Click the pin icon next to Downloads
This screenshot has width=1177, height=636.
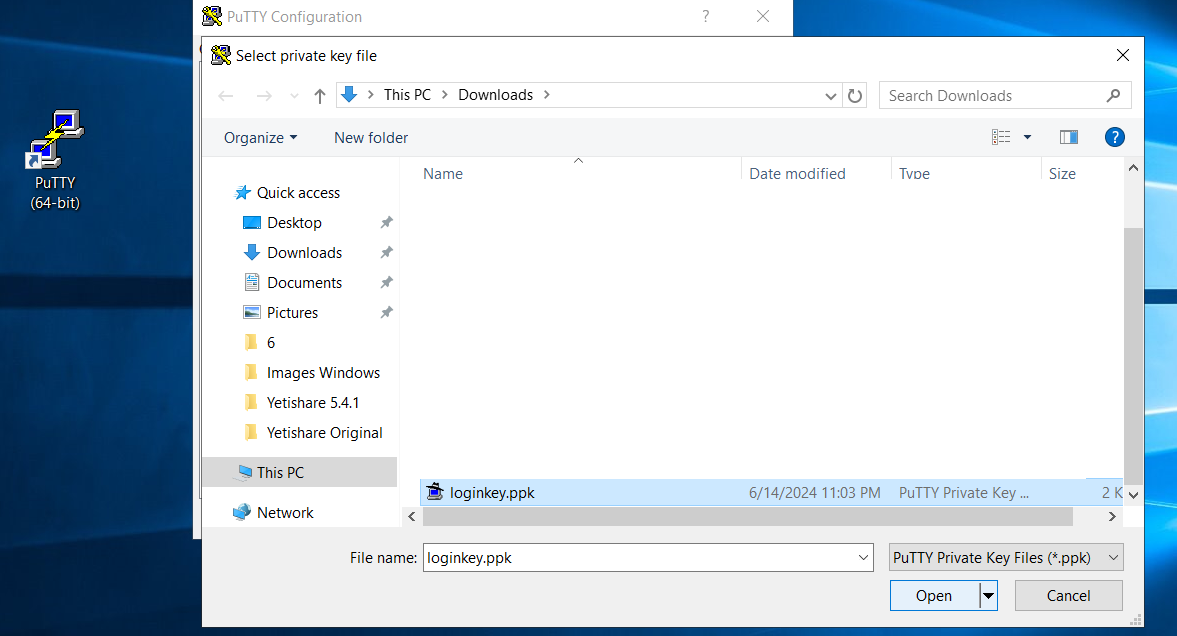click(386, 252)
